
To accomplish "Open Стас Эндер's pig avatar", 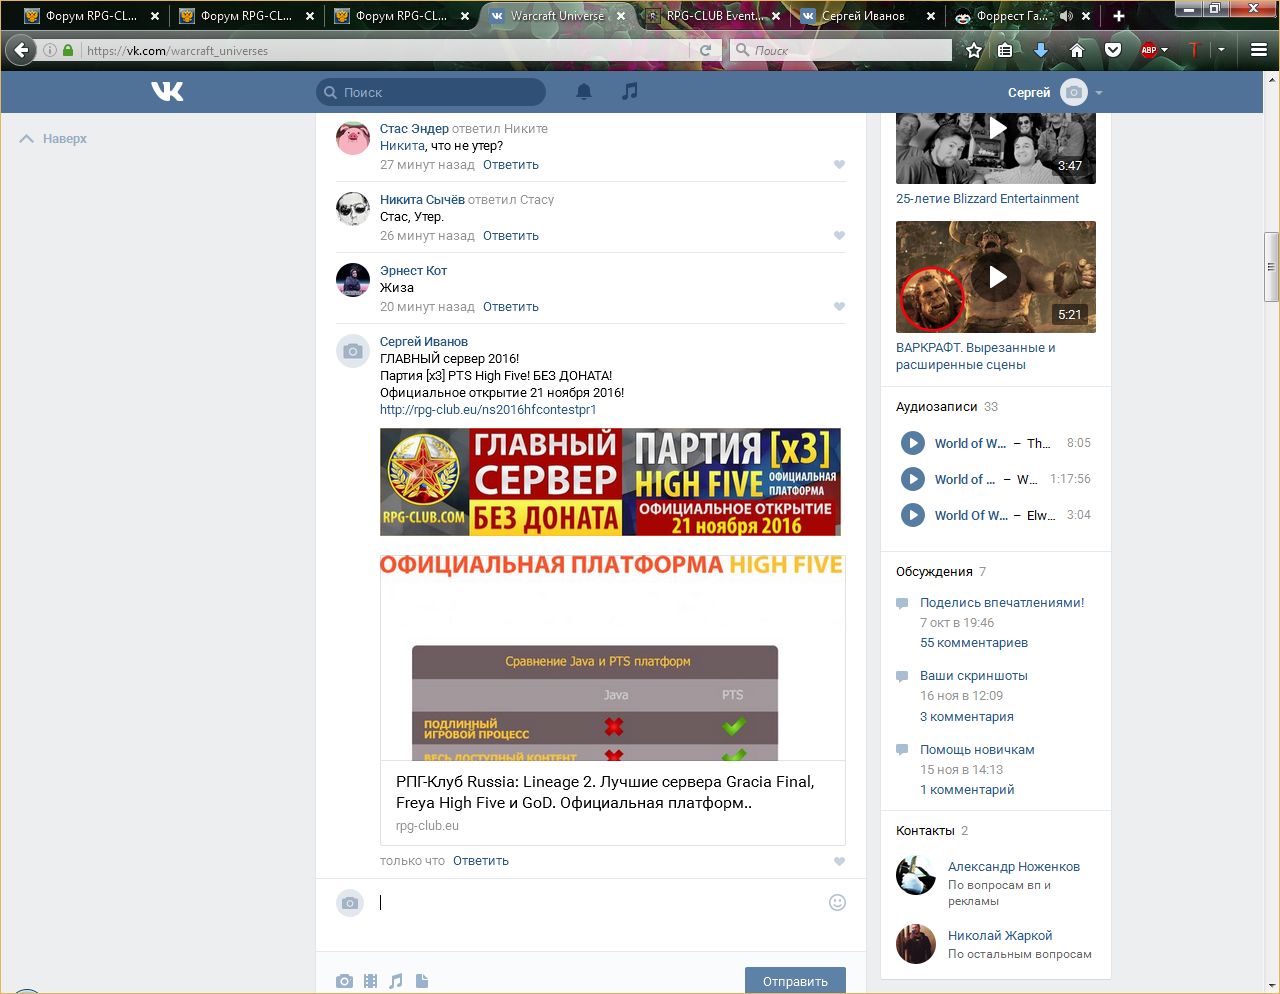I will coord(353,138).
